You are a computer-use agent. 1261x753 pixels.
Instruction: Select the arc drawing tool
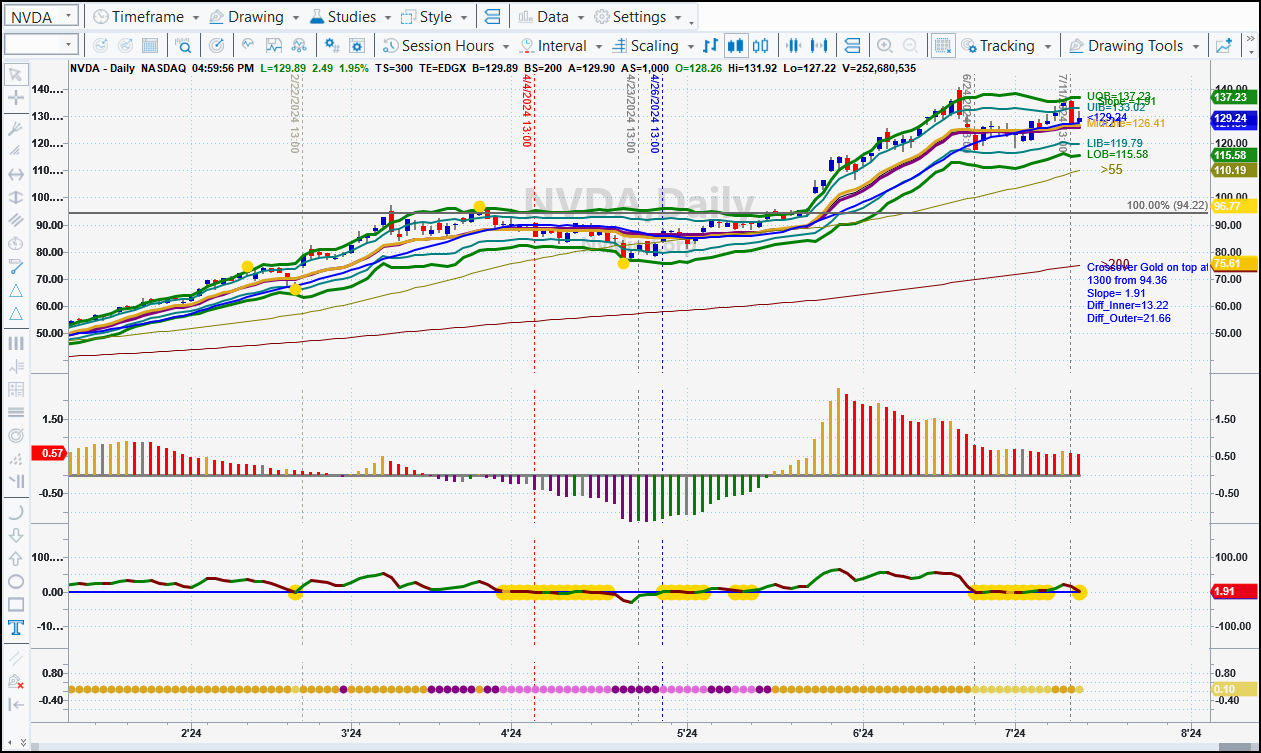click(16, 512)
